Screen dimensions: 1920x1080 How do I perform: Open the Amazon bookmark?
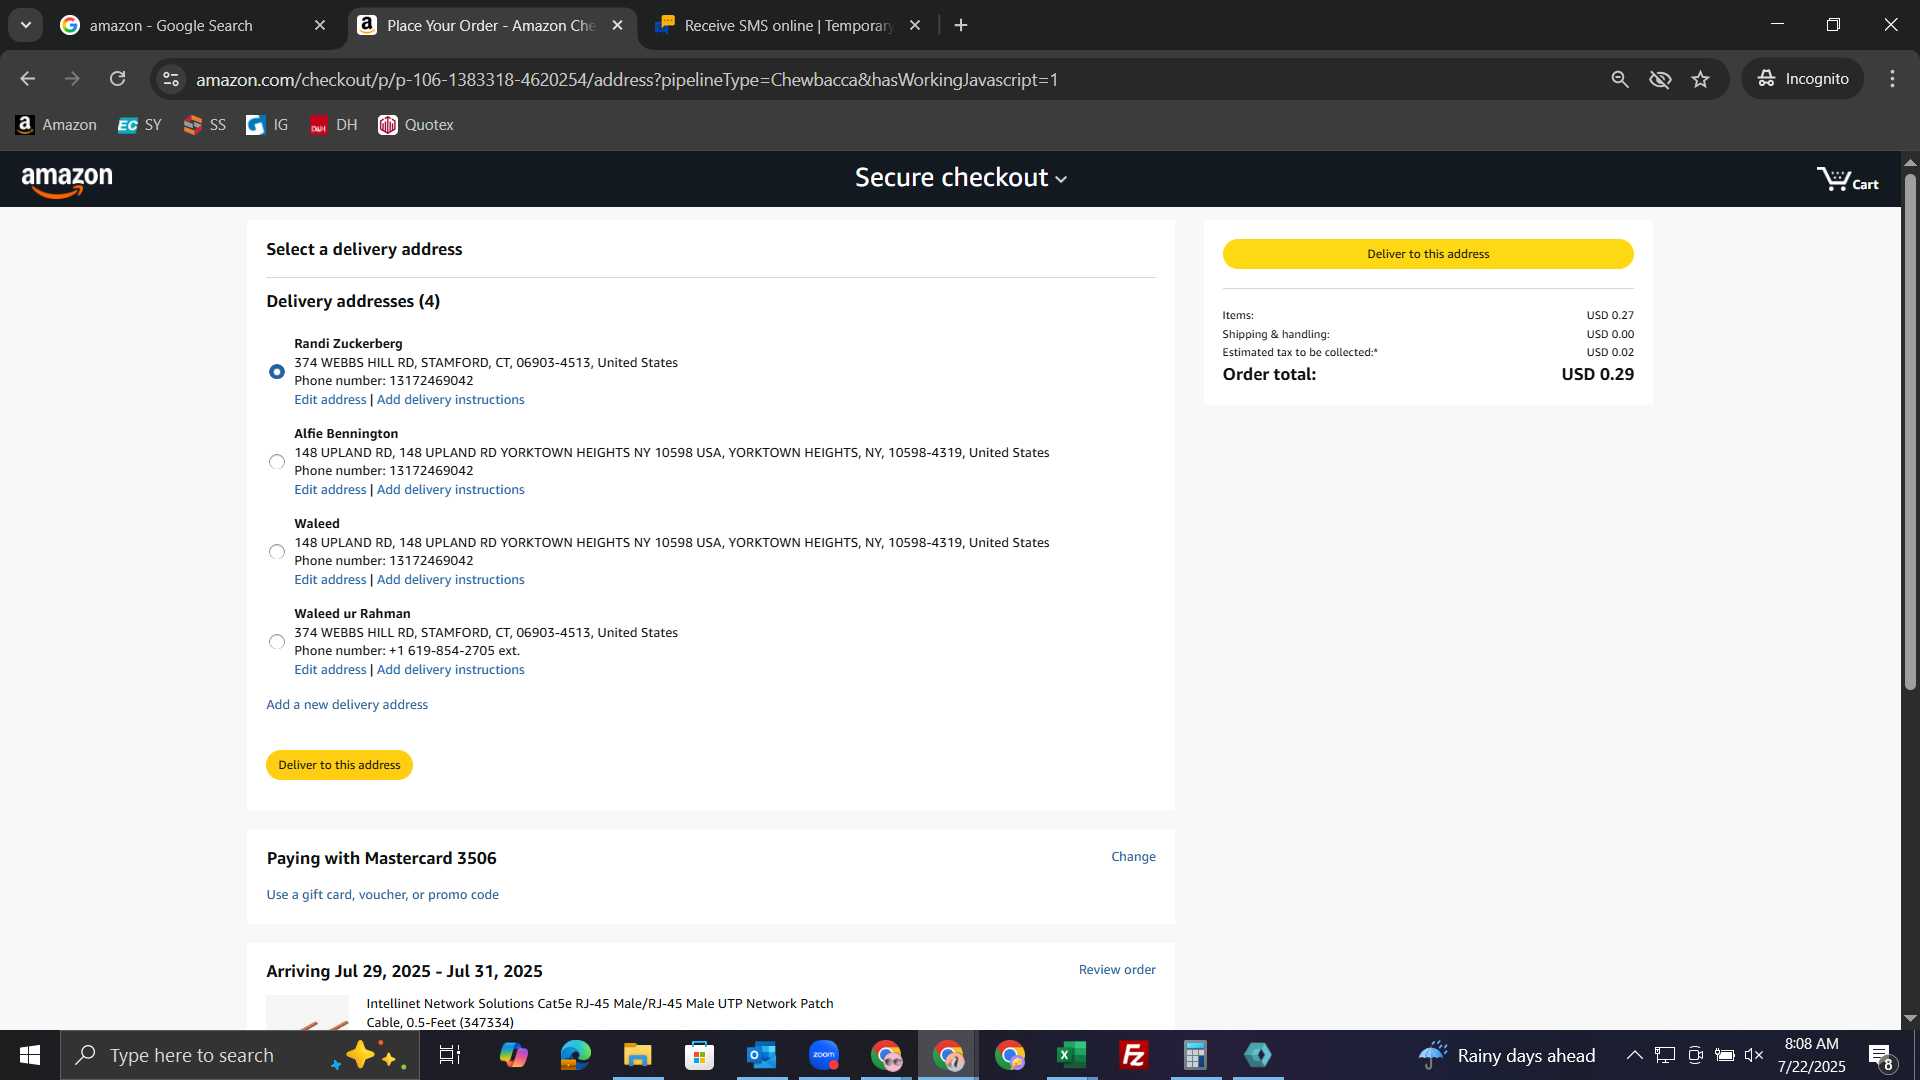point(57,125)
